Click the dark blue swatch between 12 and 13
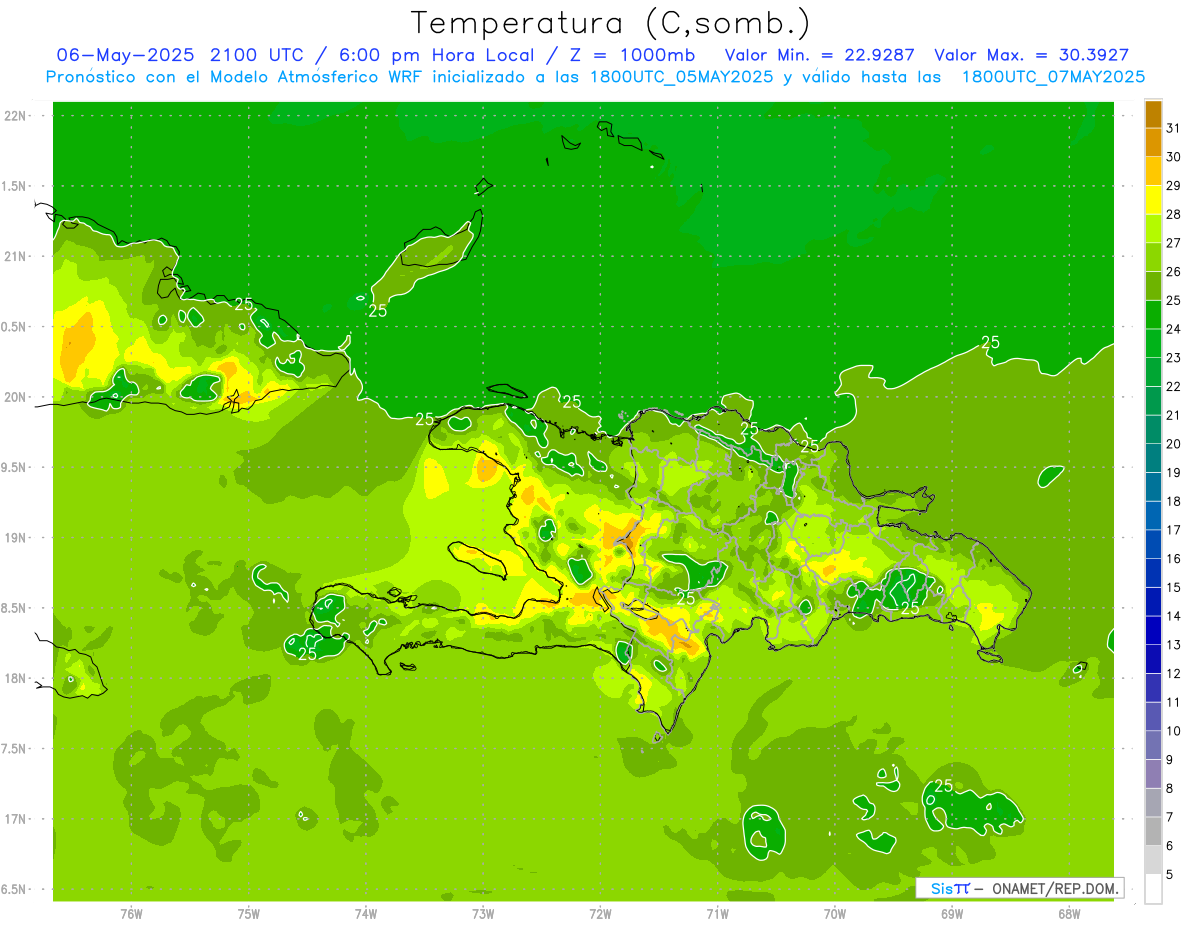1200x927 pixels. [1153, 659]
